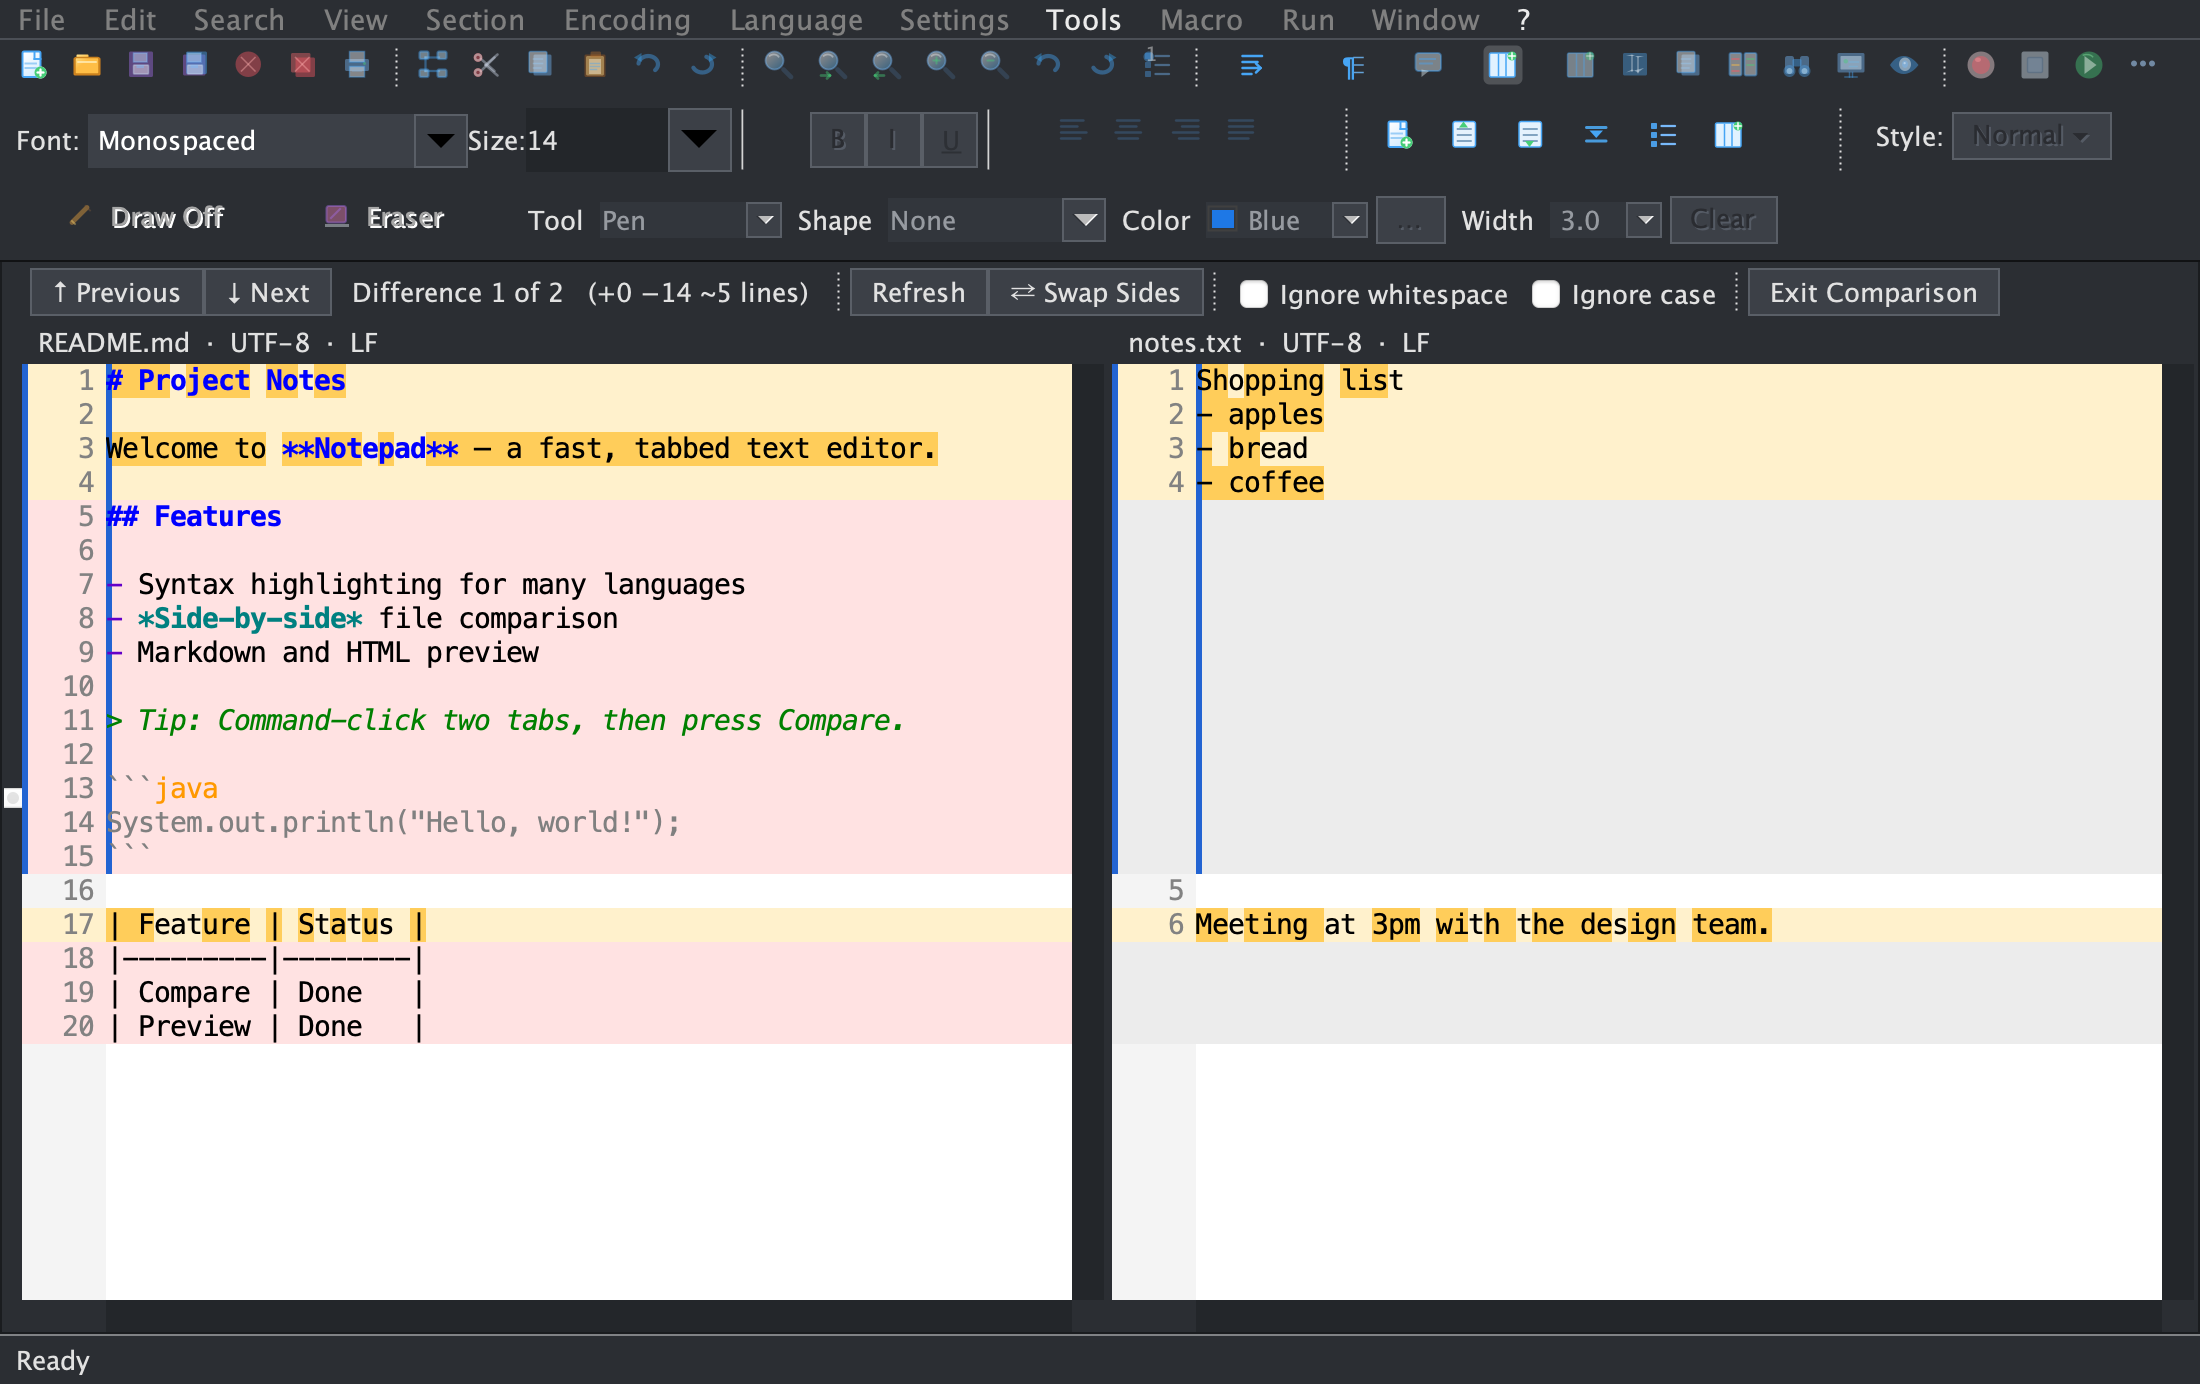Click the three-dots toolbar overflow icon
2200x1384 pixels.
click(2142, 64)
